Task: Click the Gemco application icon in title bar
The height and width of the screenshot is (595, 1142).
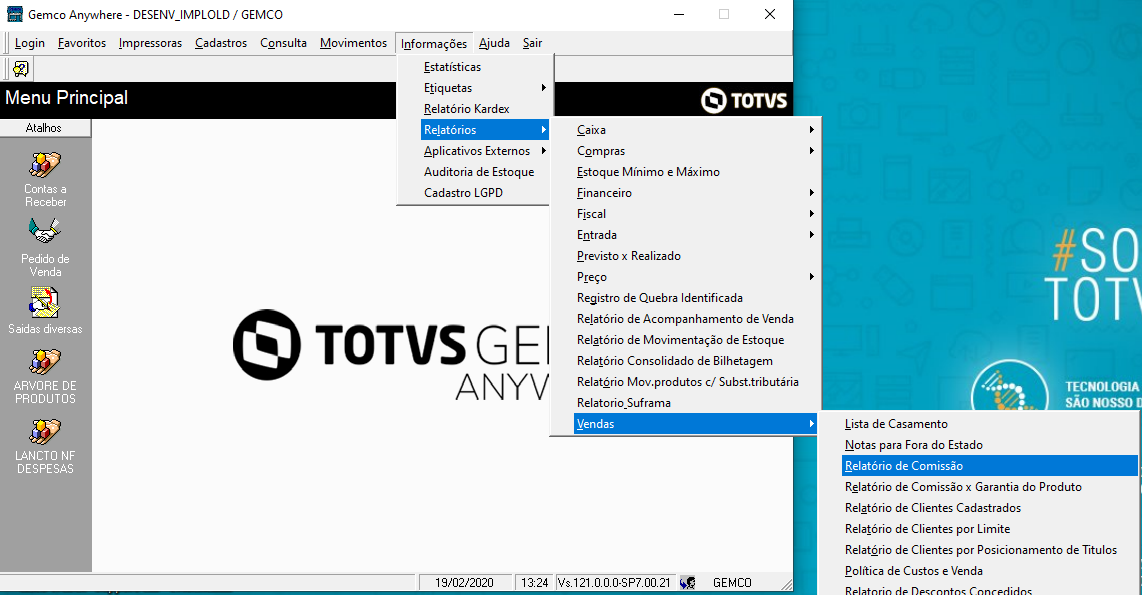Action: [x=15, y=14]
